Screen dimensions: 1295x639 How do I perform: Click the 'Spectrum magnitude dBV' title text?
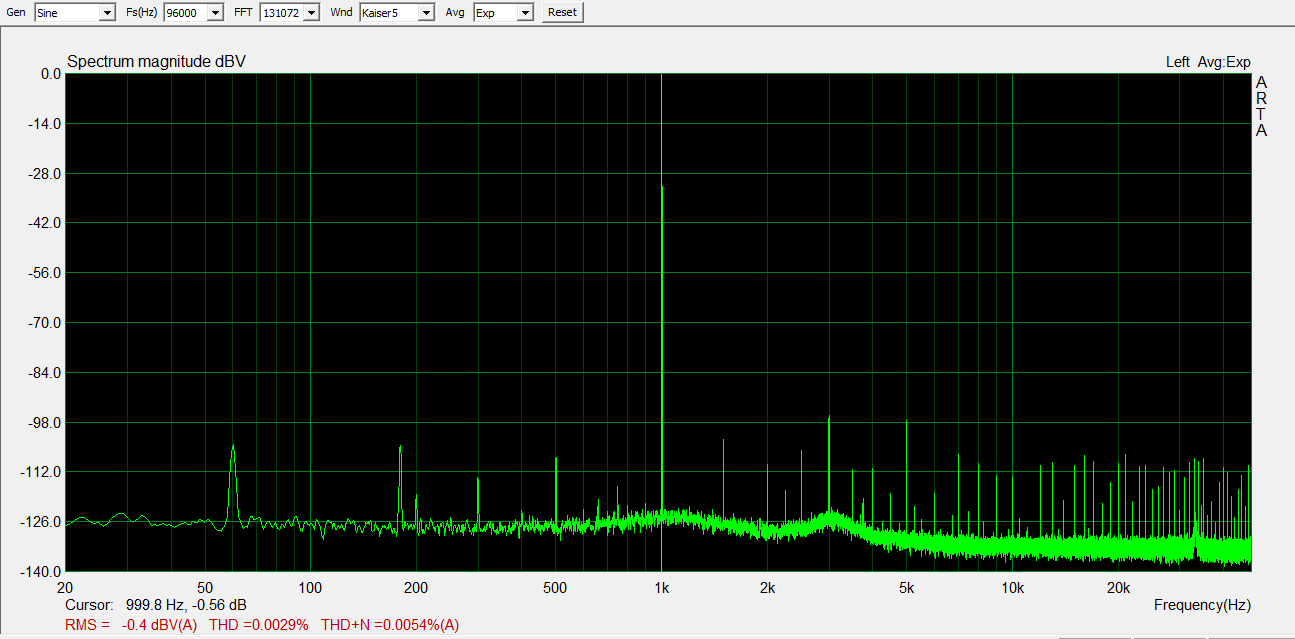[x=156, y=62]
